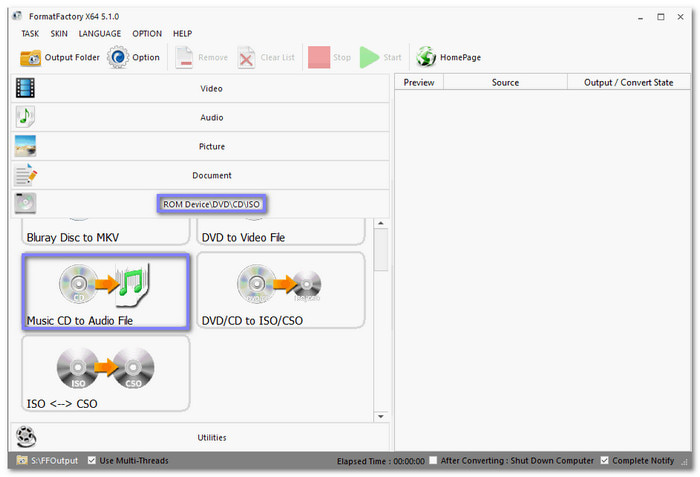Click the ROM Device disc drive icon
The width and height of the screenshot is (700, 477).
pyautogui.click(x=25, y=204)
